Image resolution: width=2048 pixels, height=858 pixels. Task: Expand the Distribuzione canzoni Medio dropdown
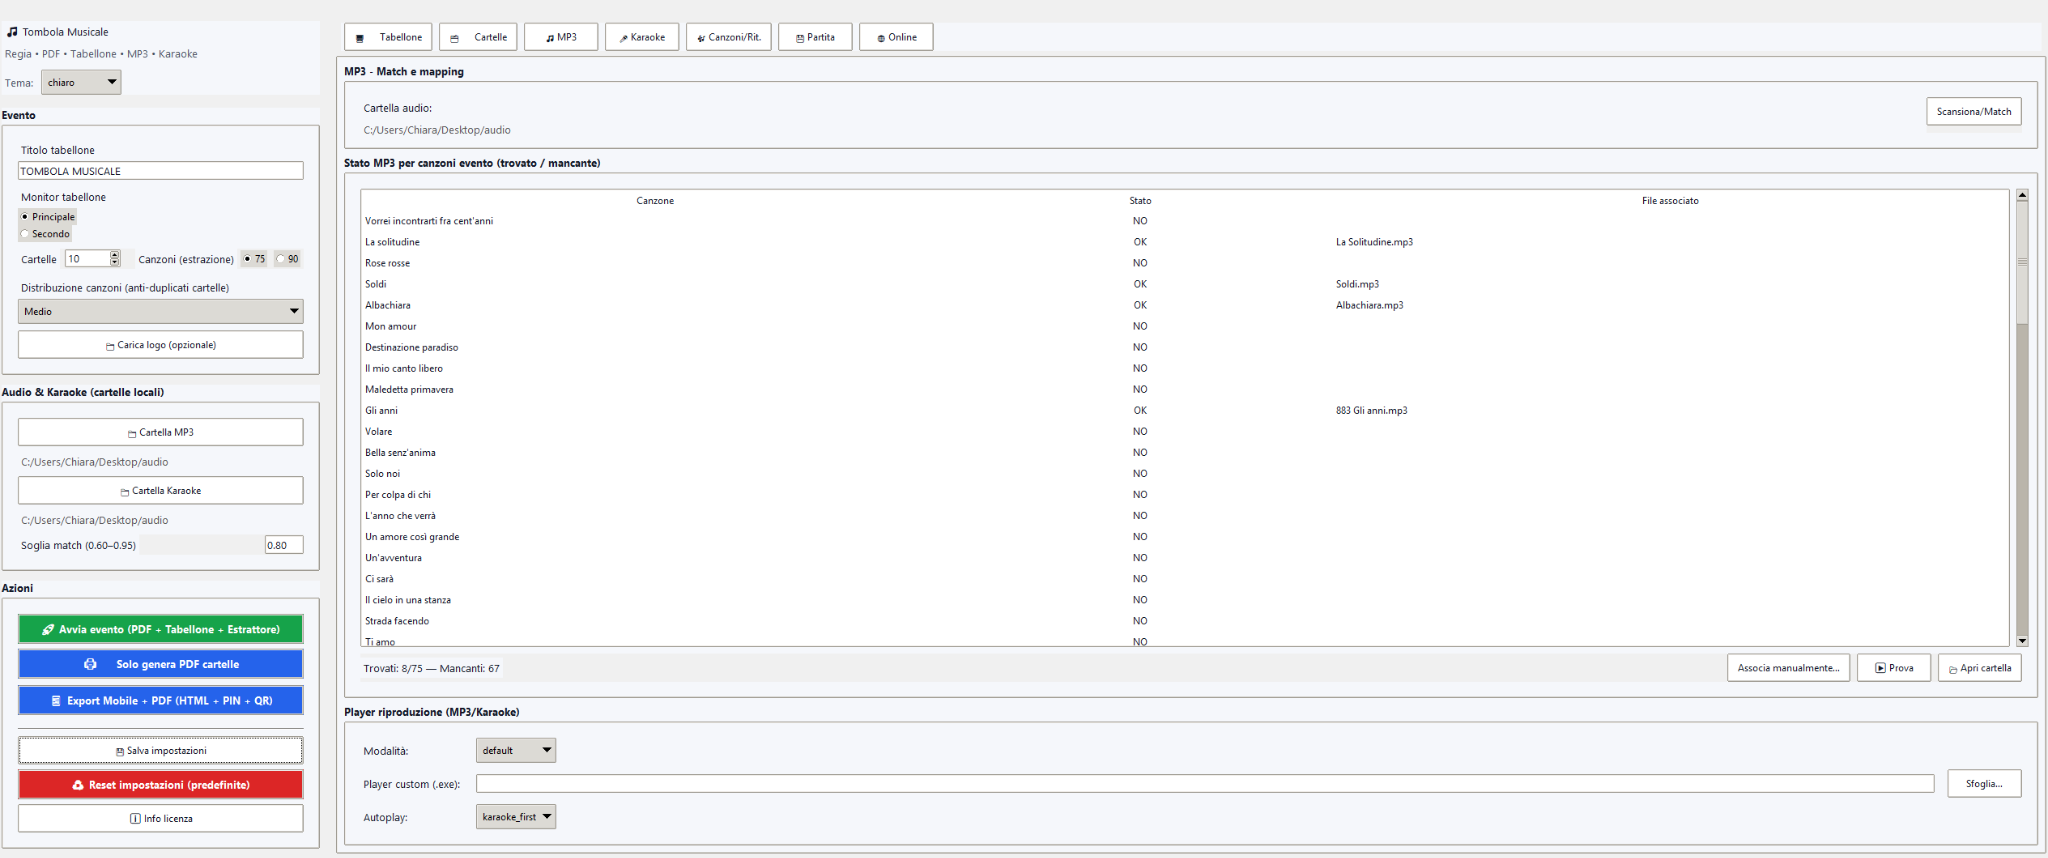click(x=160, y=311)
